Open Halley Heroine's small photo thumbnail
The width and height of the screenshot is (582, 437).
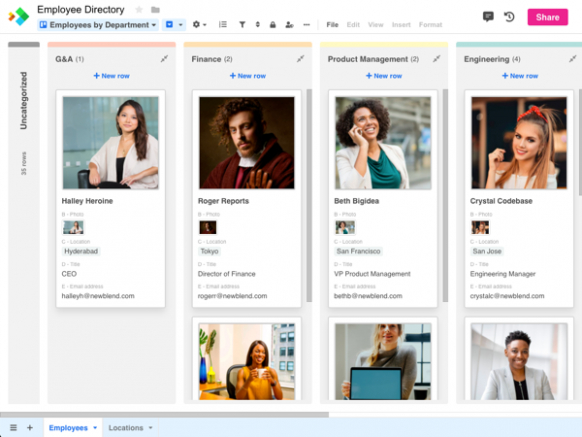tap(73, 227)
